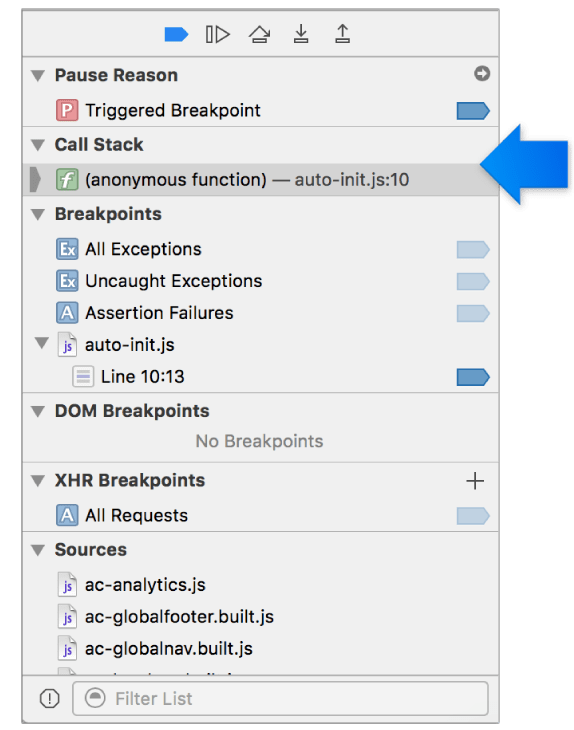Toggle the all-breakpoints button in toolbar
This screenshot has width=574, height=730.
pyautogui.click(x=176, y=34)
